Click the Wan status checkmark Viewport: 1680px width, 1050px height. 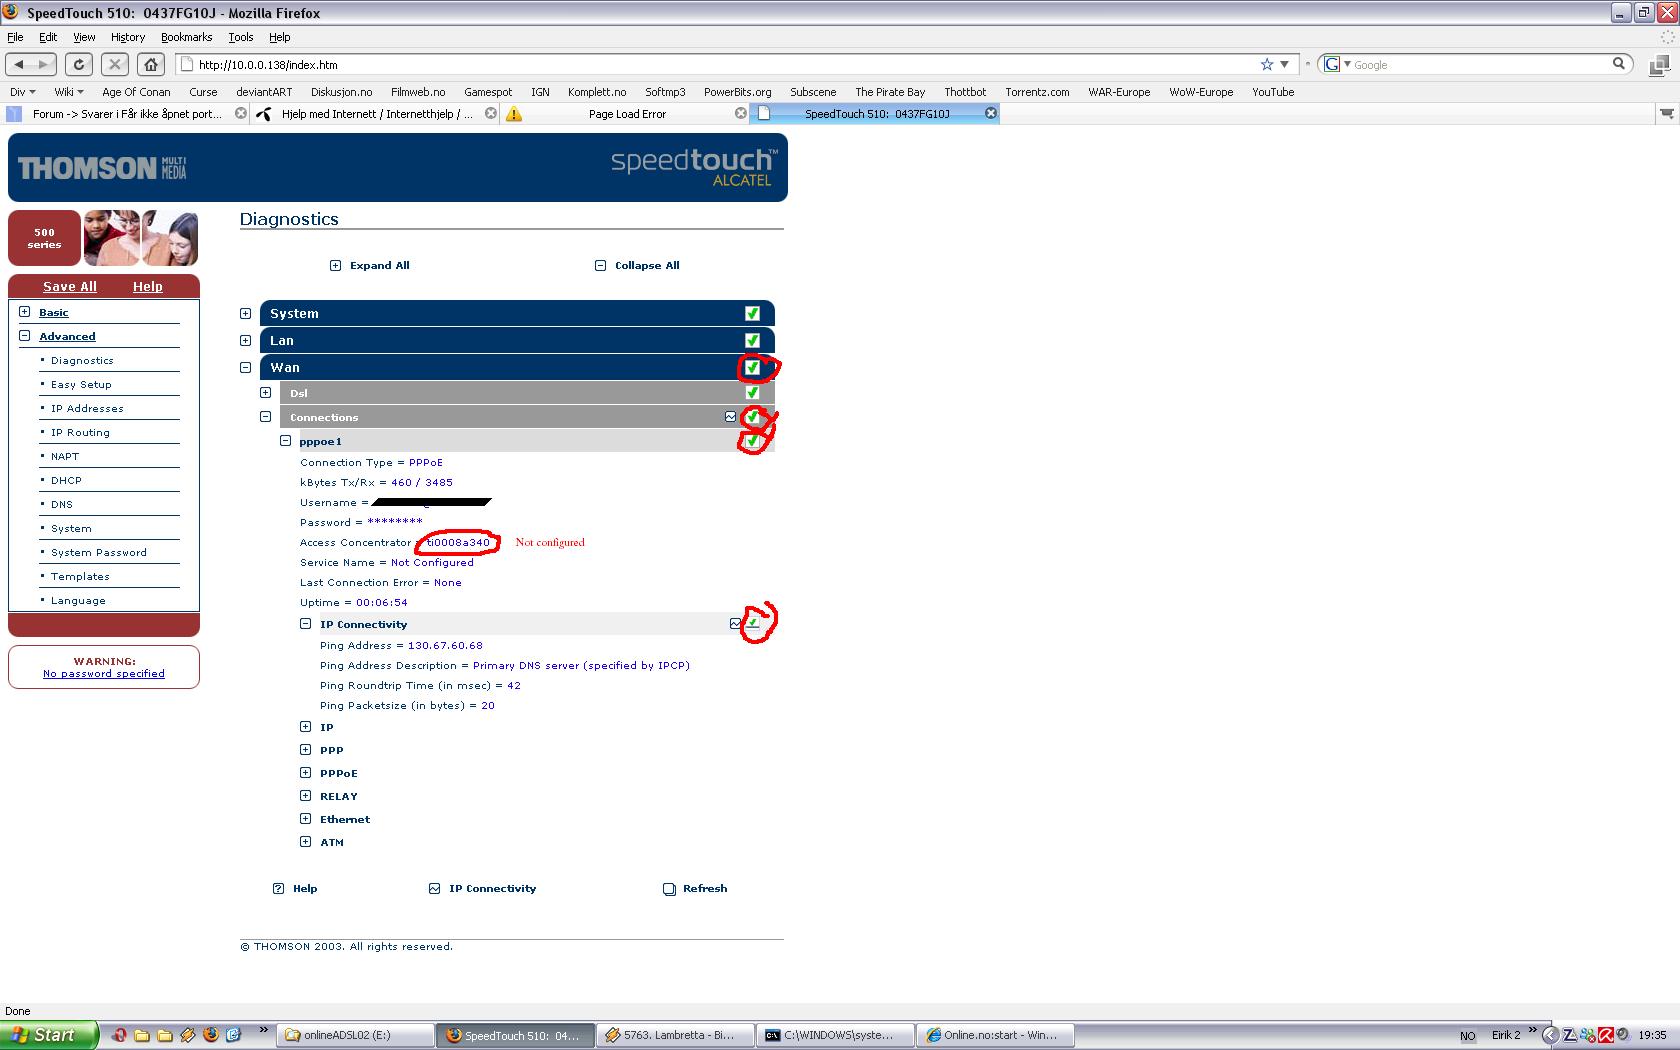[752, 367]
